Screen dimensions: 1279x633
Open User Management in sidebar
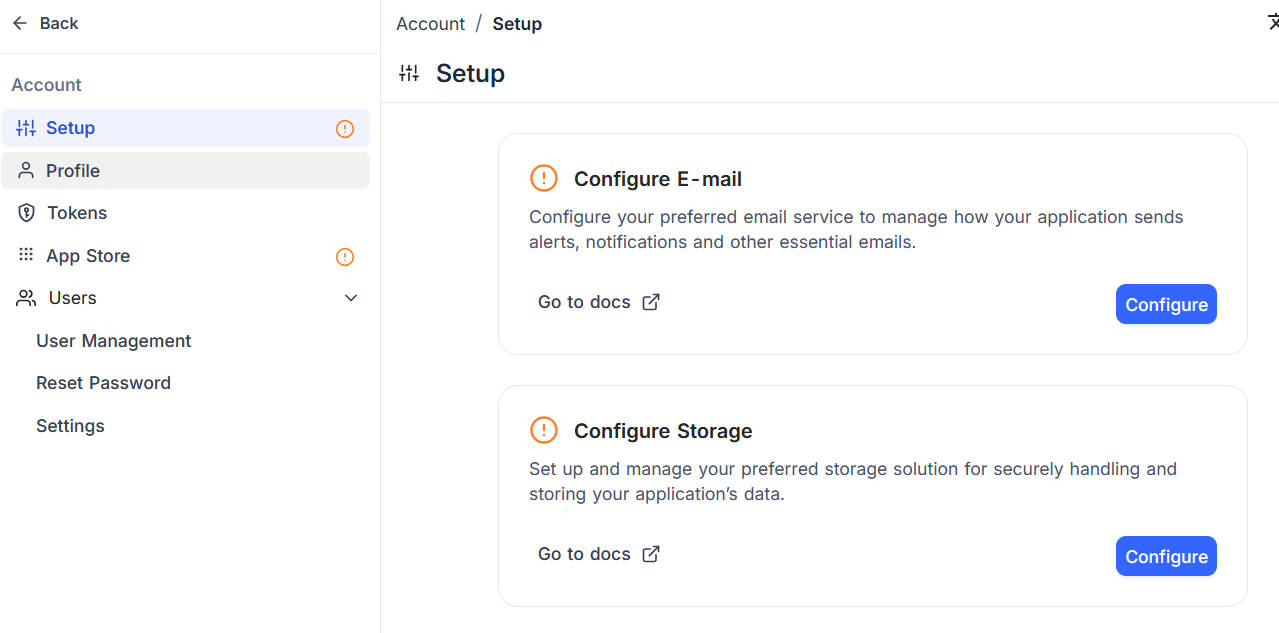[113, 341]
